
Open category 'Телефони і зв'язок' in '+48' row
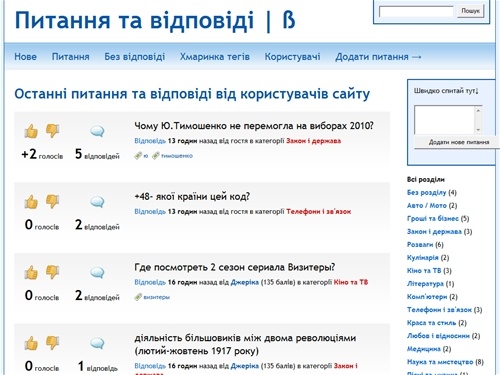318,211
